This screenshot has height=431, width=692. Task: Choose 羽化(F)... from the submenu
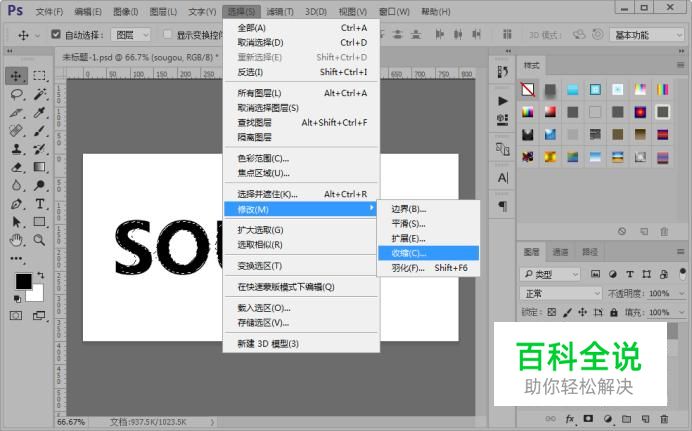428,268
